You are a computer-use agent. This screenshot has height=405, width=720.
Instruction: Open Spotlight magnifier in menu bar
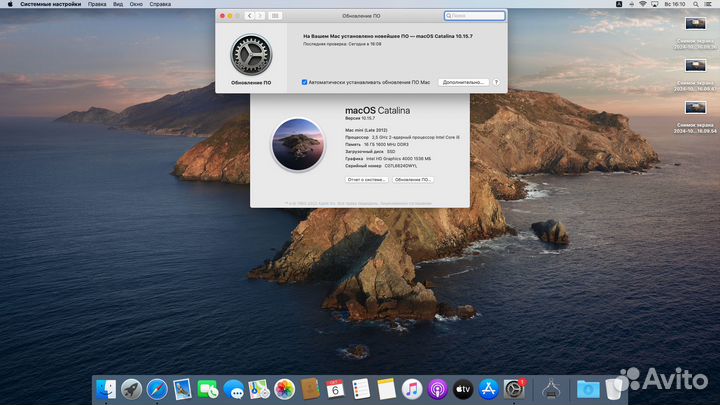click(696, 4)
